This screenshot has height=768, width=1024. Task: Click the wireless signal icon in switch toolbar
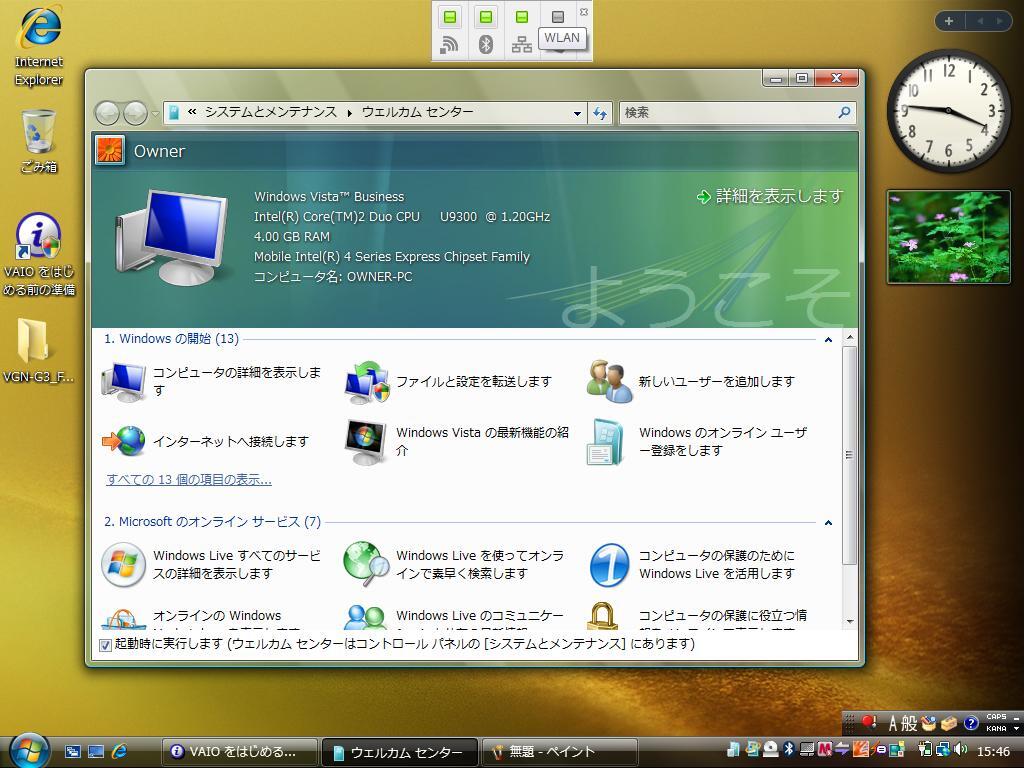(x=449, y=44)
